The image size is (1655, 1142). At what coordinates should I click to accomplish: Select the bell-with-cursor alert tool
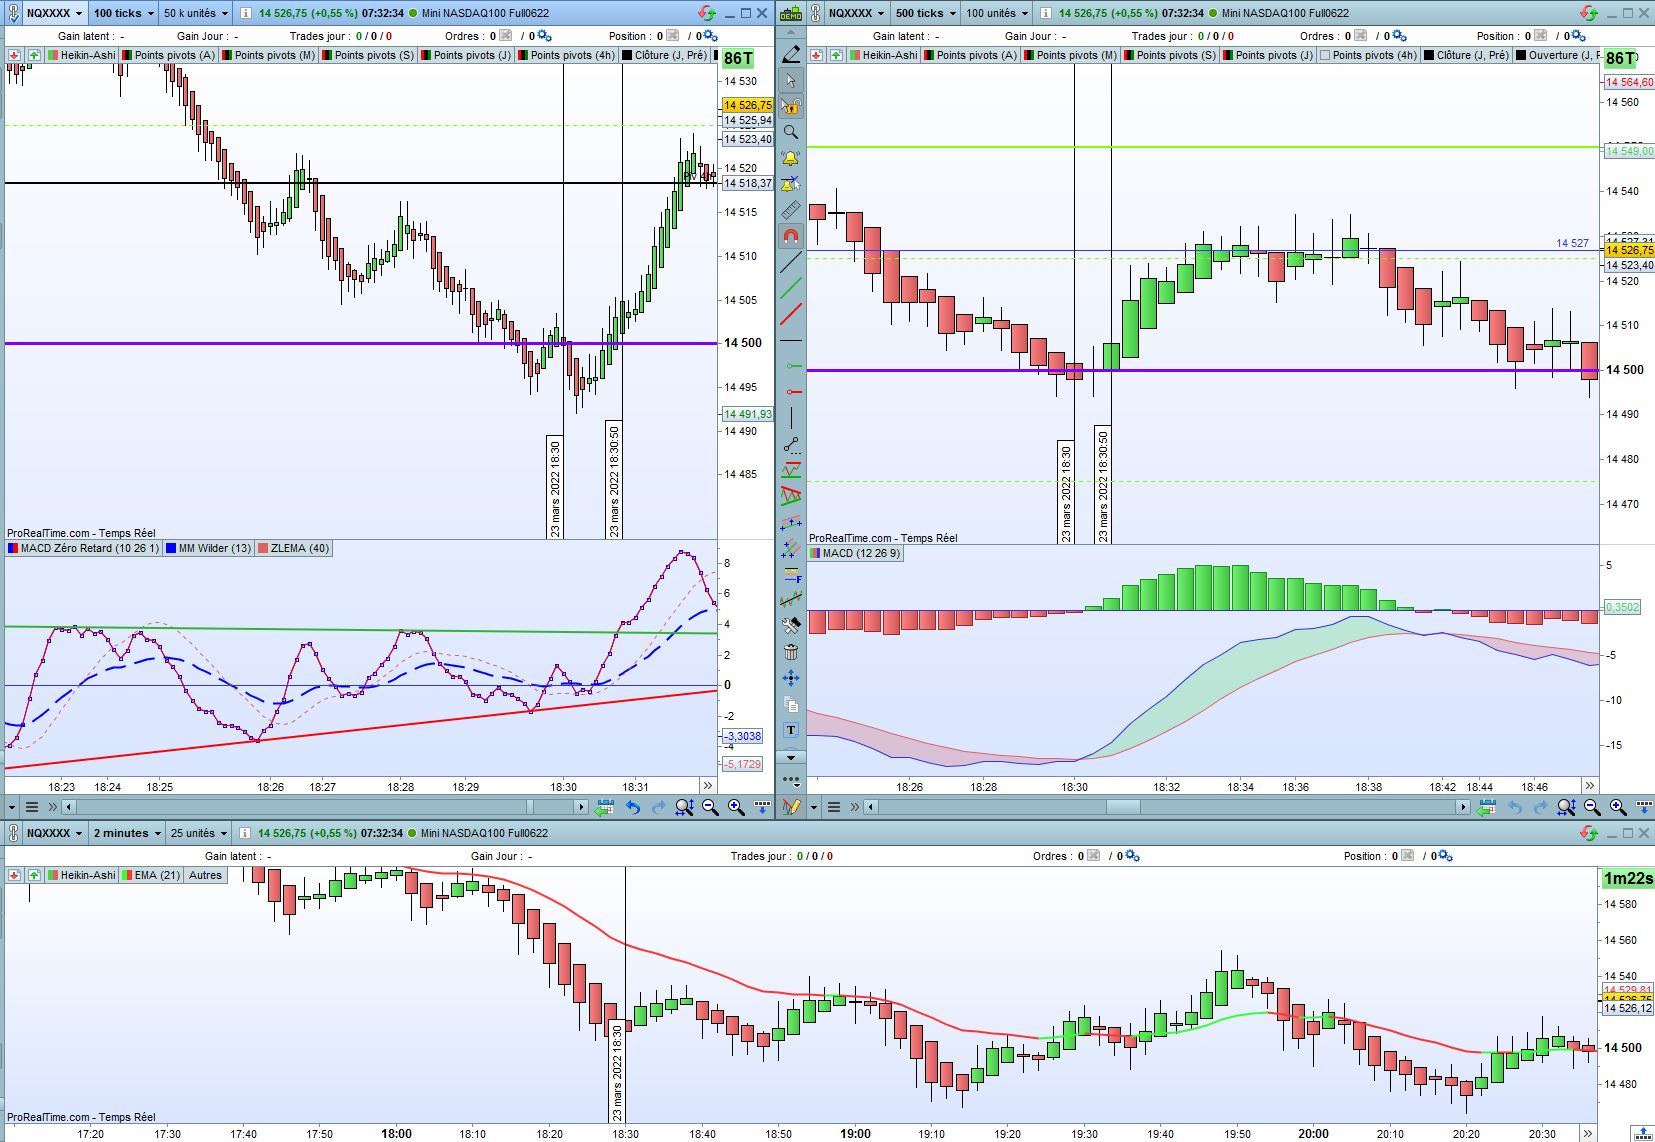pos(791,184)
